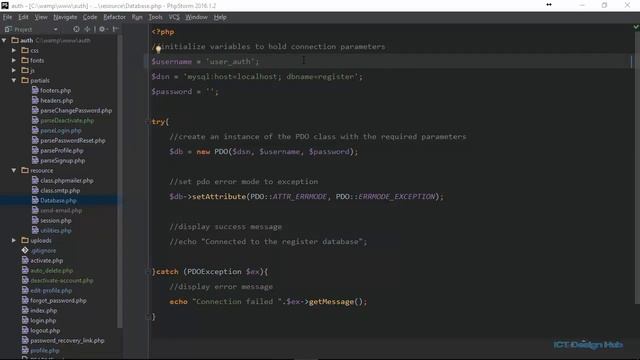Click the $username code line
This screenshot has height=360, width=640.
[205, 62]
